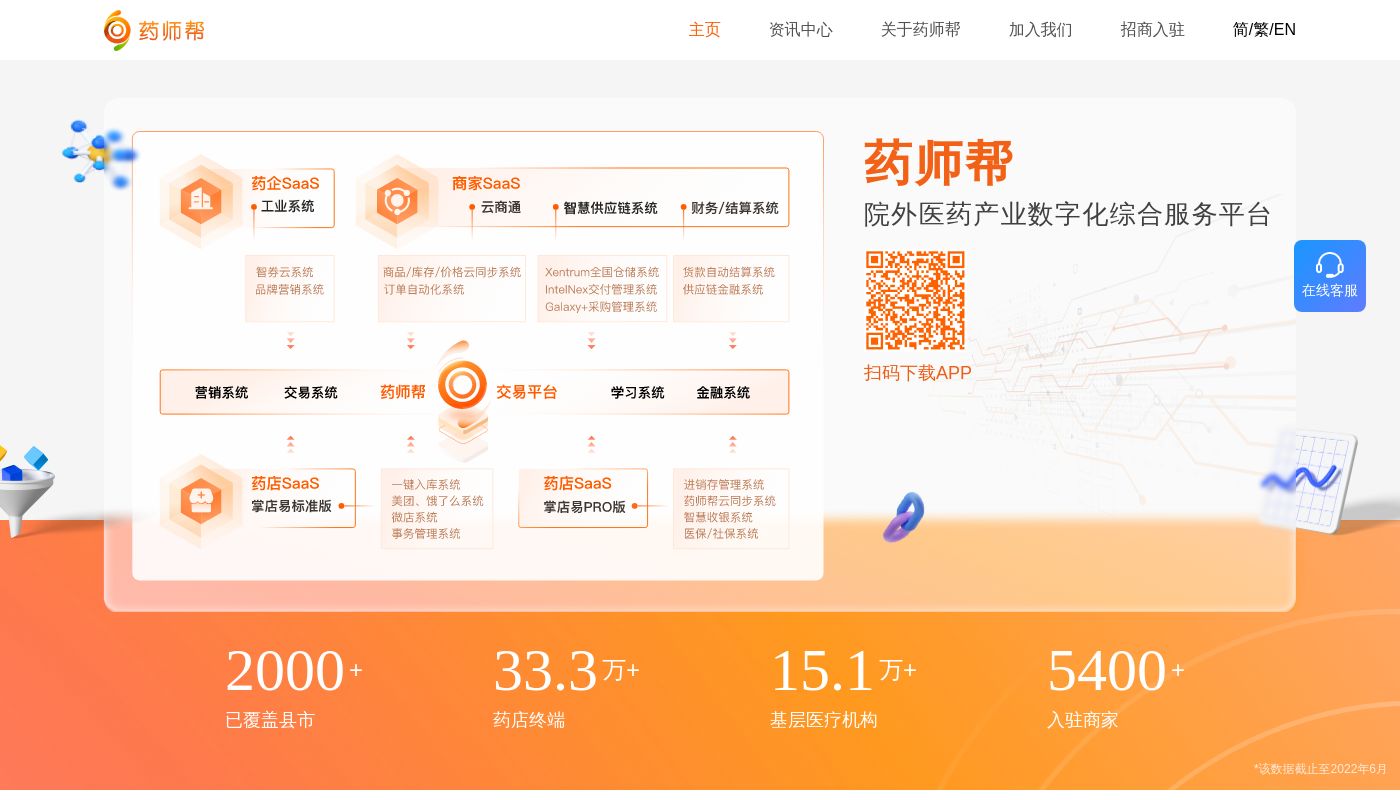Click 一键入库系统 text
1400x800 pixels.
pos(426,484)
